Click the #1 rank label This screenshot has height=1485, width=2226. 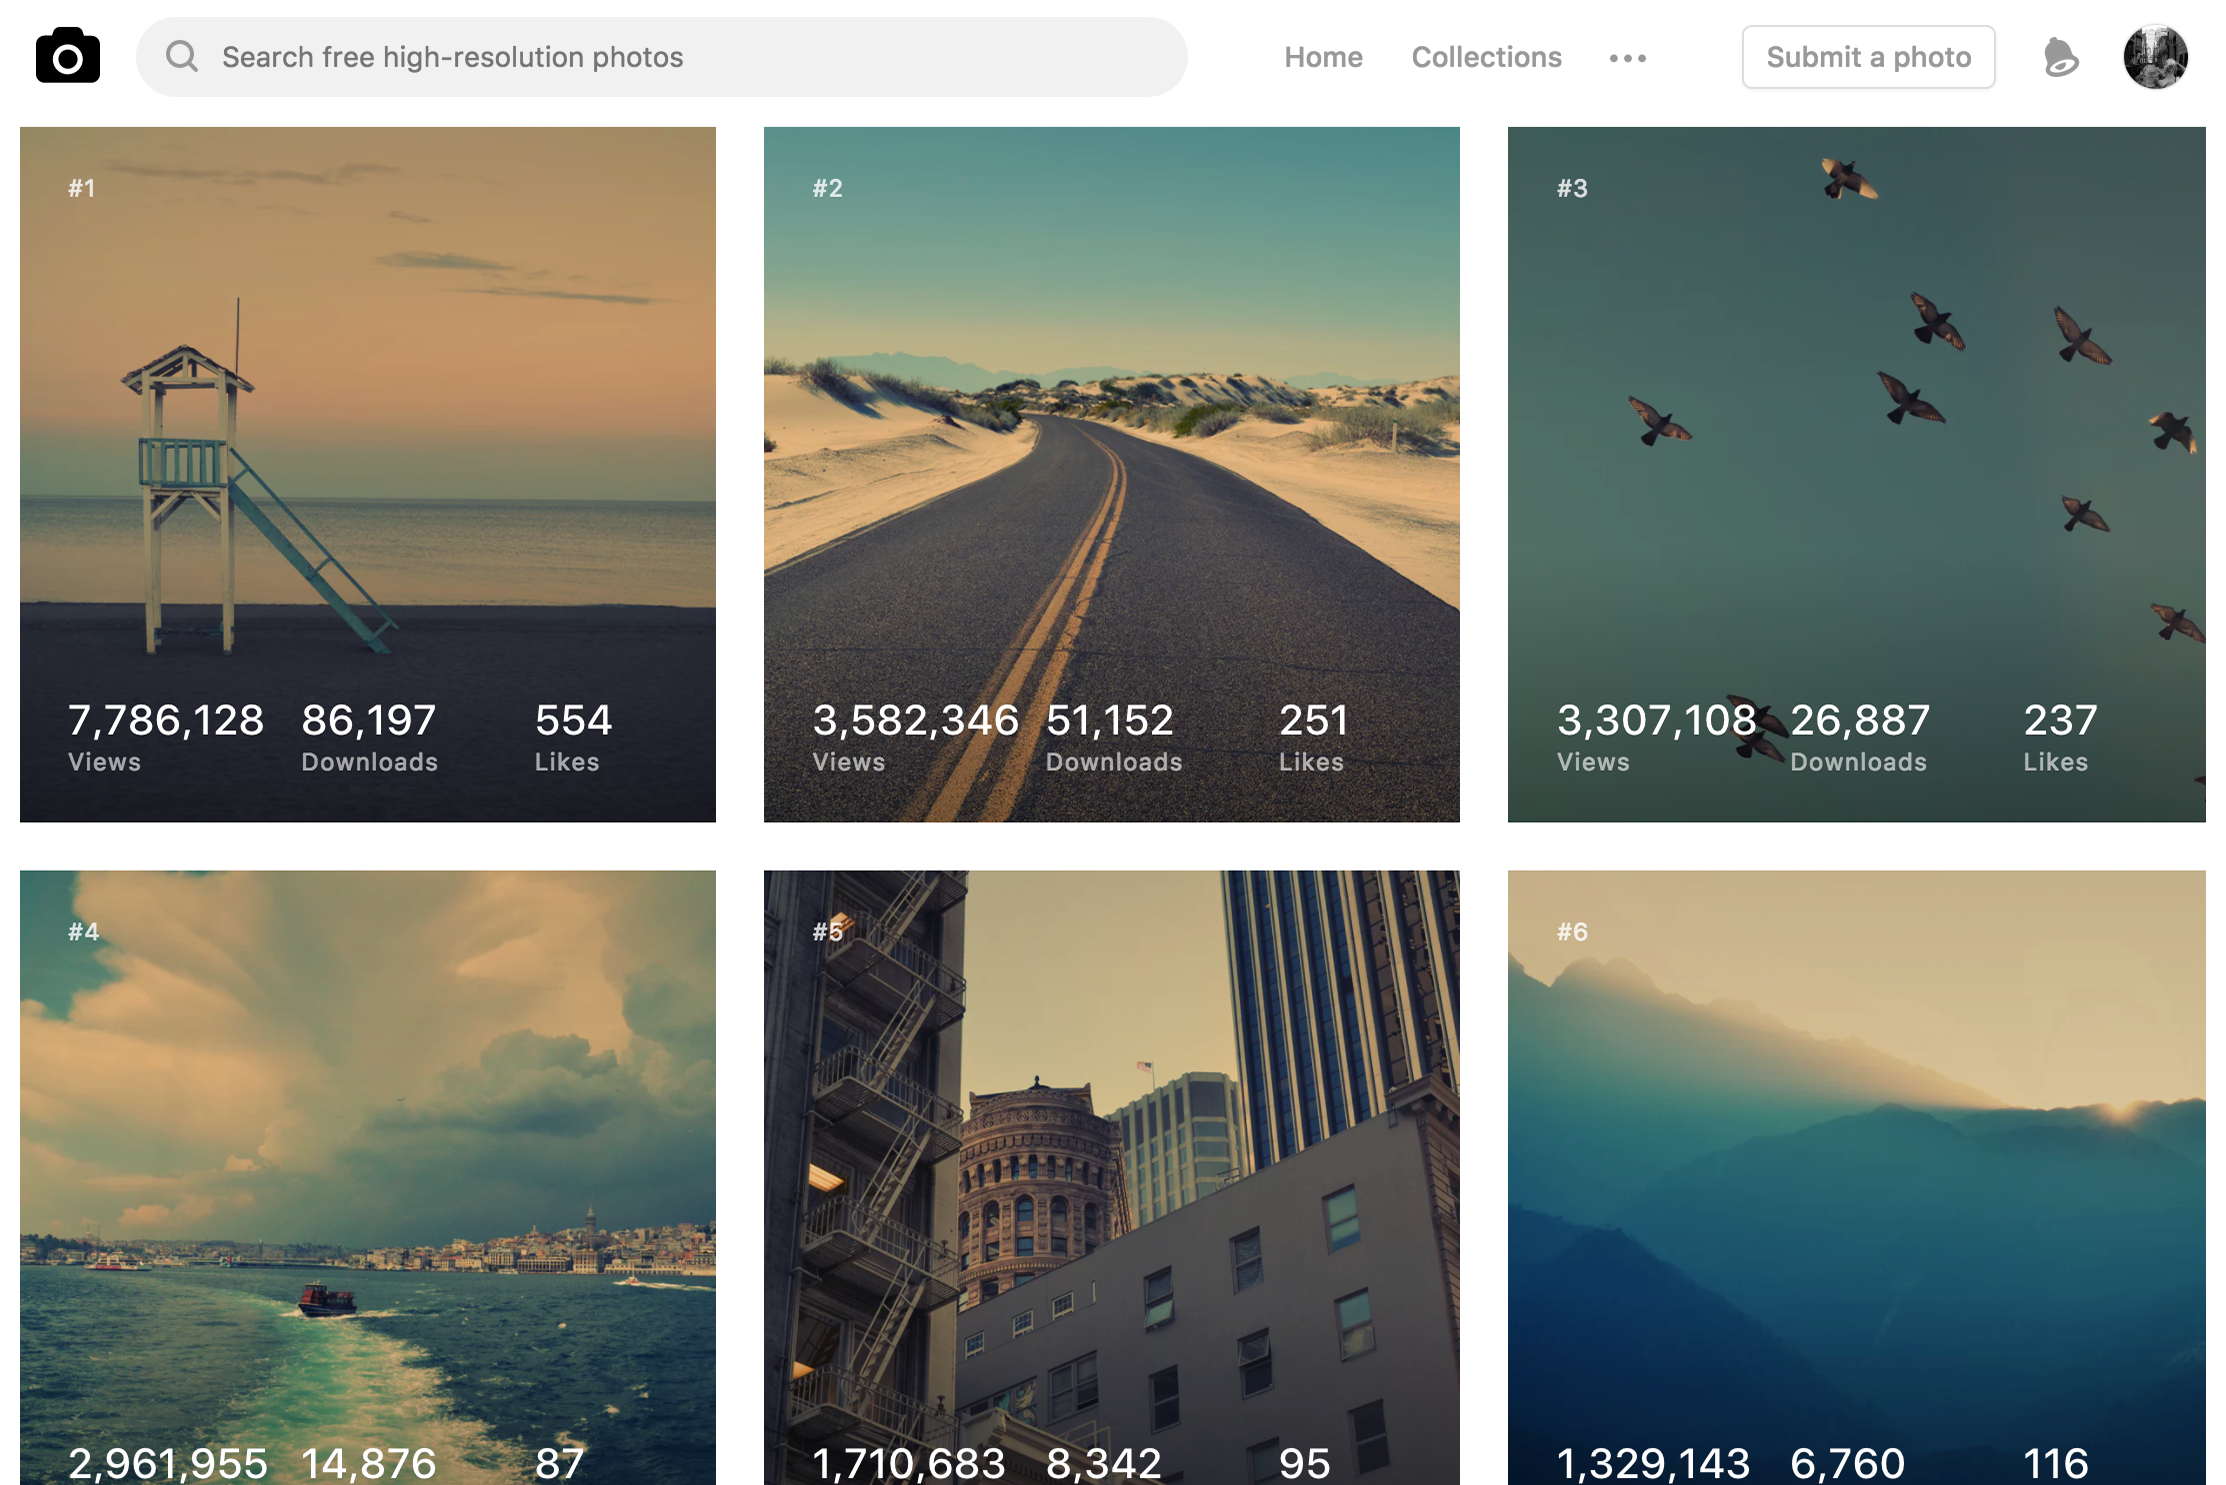[x=82, y=188]
